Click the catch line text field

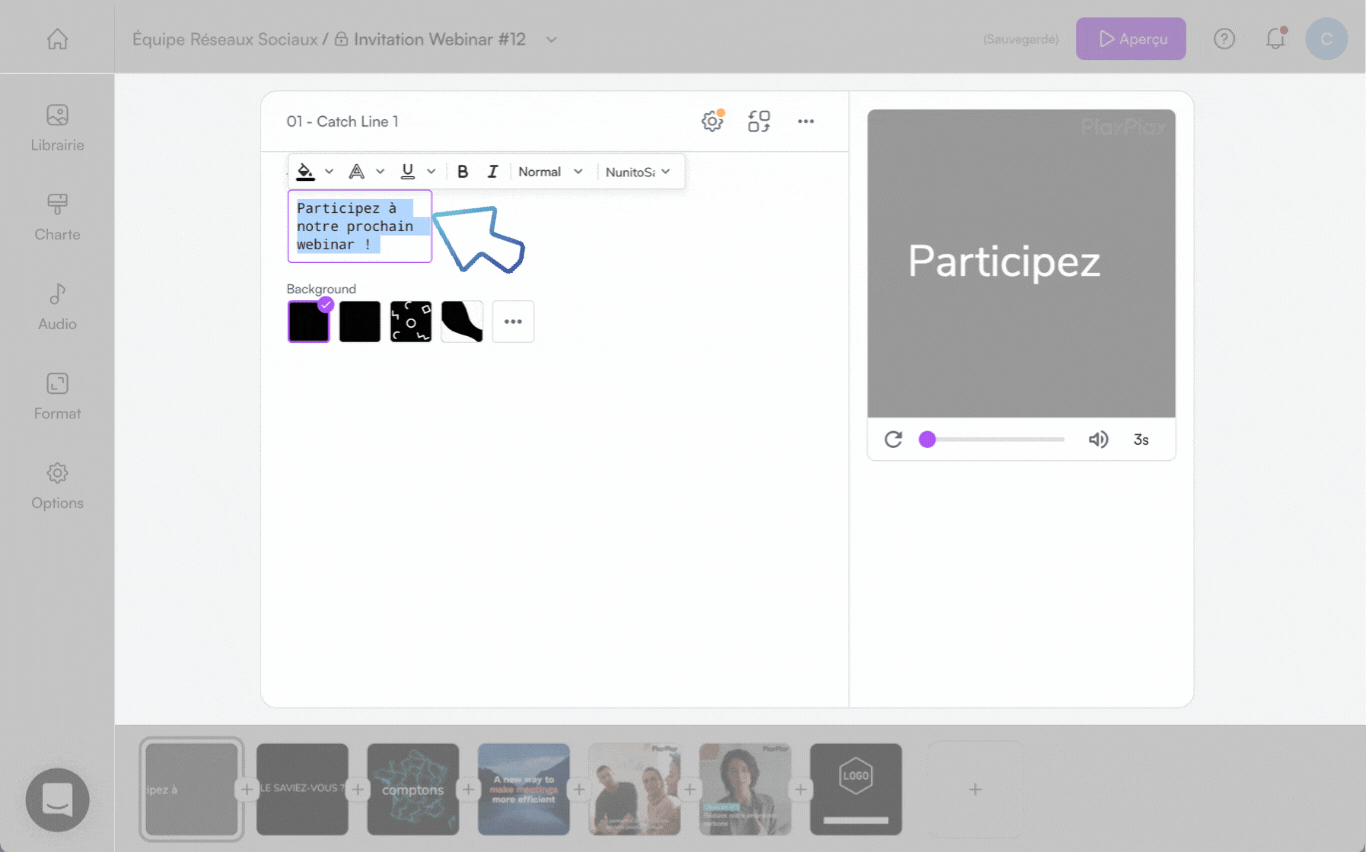(x=360, y=226)
